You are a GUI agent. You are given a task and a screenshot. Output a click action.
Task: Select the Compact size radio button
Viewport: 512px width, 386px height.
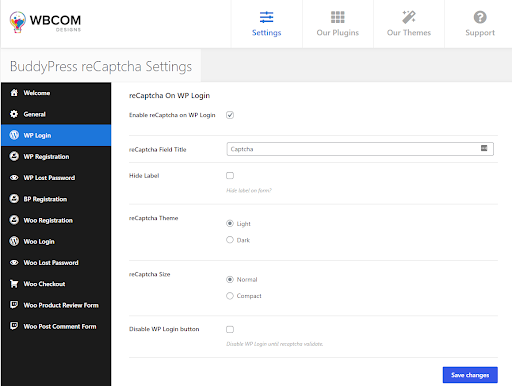[230, 296]
